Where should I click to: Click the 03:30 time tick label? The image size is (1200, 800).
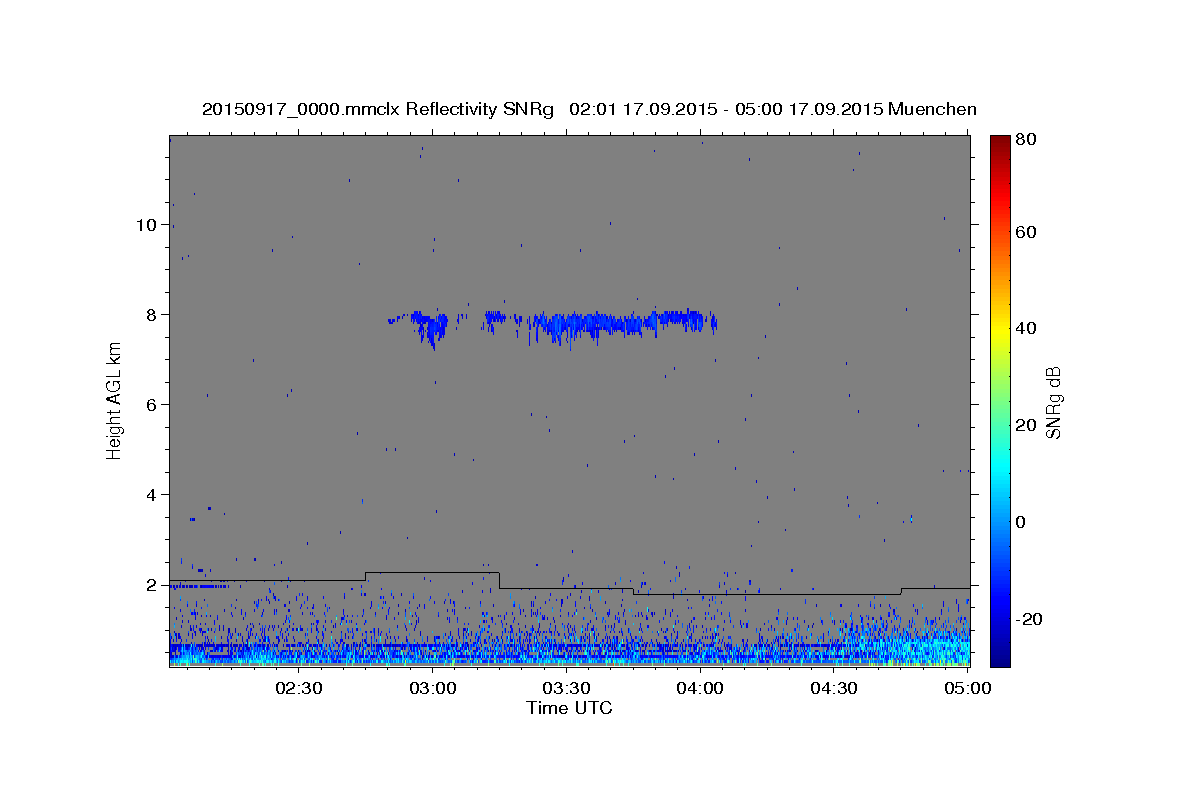(x=566, y=688)
